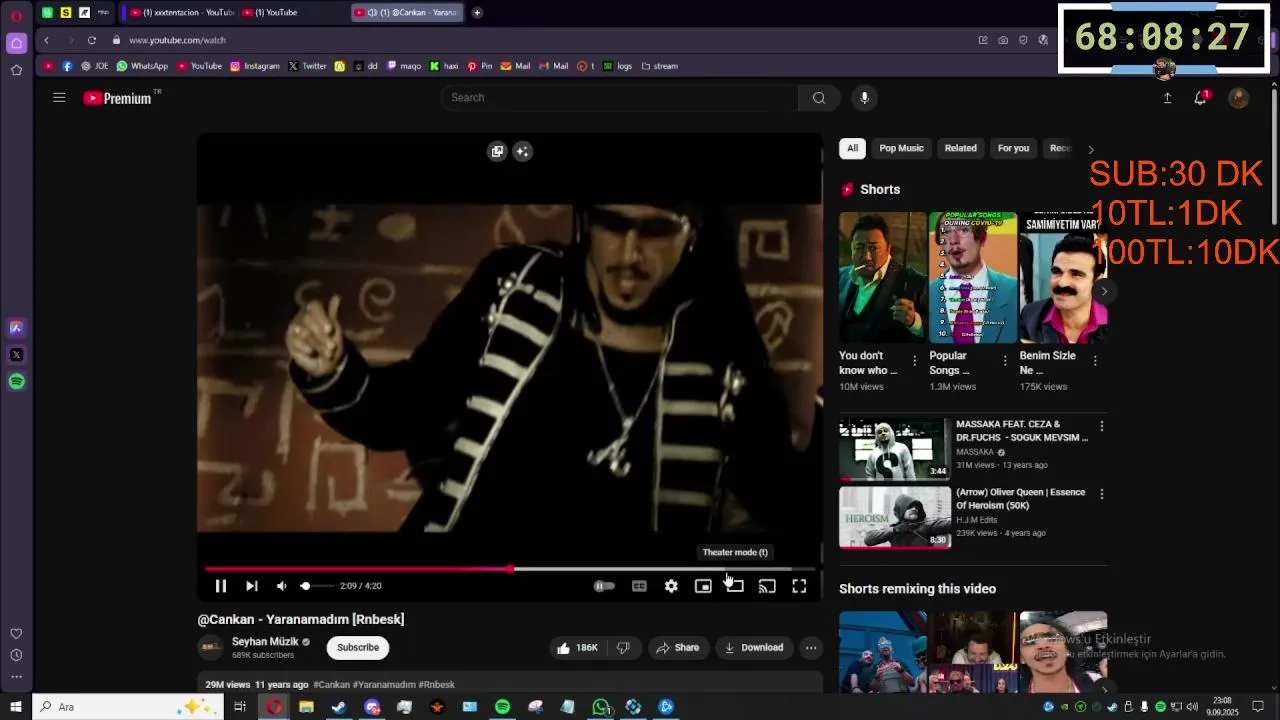Viewport: 1280px width, 720px height.
Task: Go back with browser back arrow
Action: (x=46, y=40)
